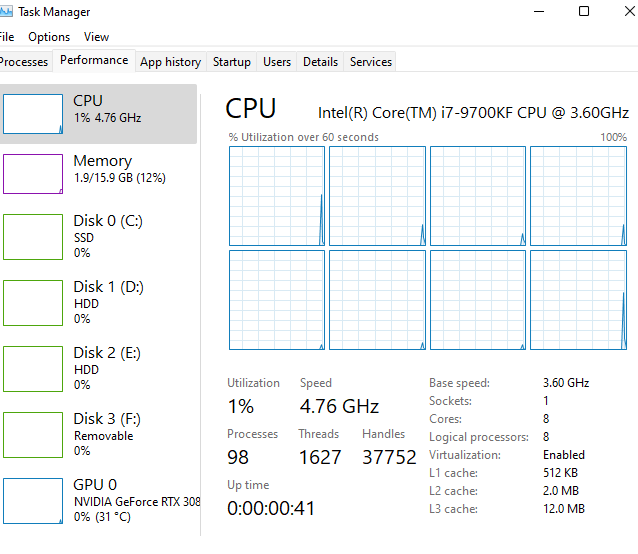Switch to the Startup tab
Image resolution: width=638 pixels, height=554 pixels.
coord(231,62)
